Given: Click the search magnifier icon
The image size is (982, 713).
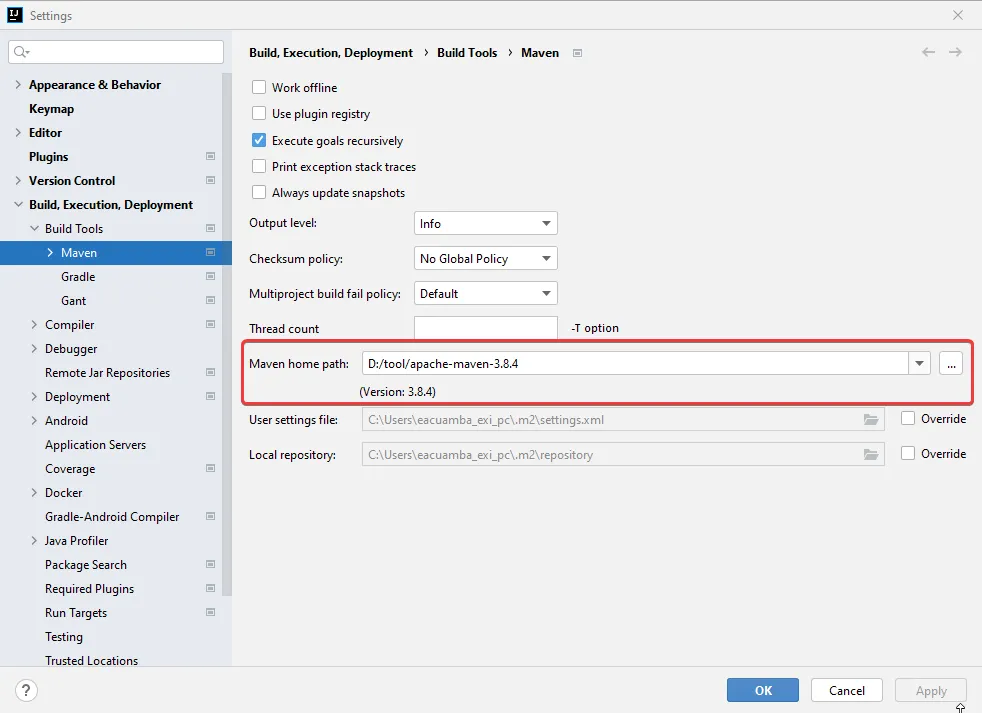Looking at the screenshot, I should [x=21, y=52].
